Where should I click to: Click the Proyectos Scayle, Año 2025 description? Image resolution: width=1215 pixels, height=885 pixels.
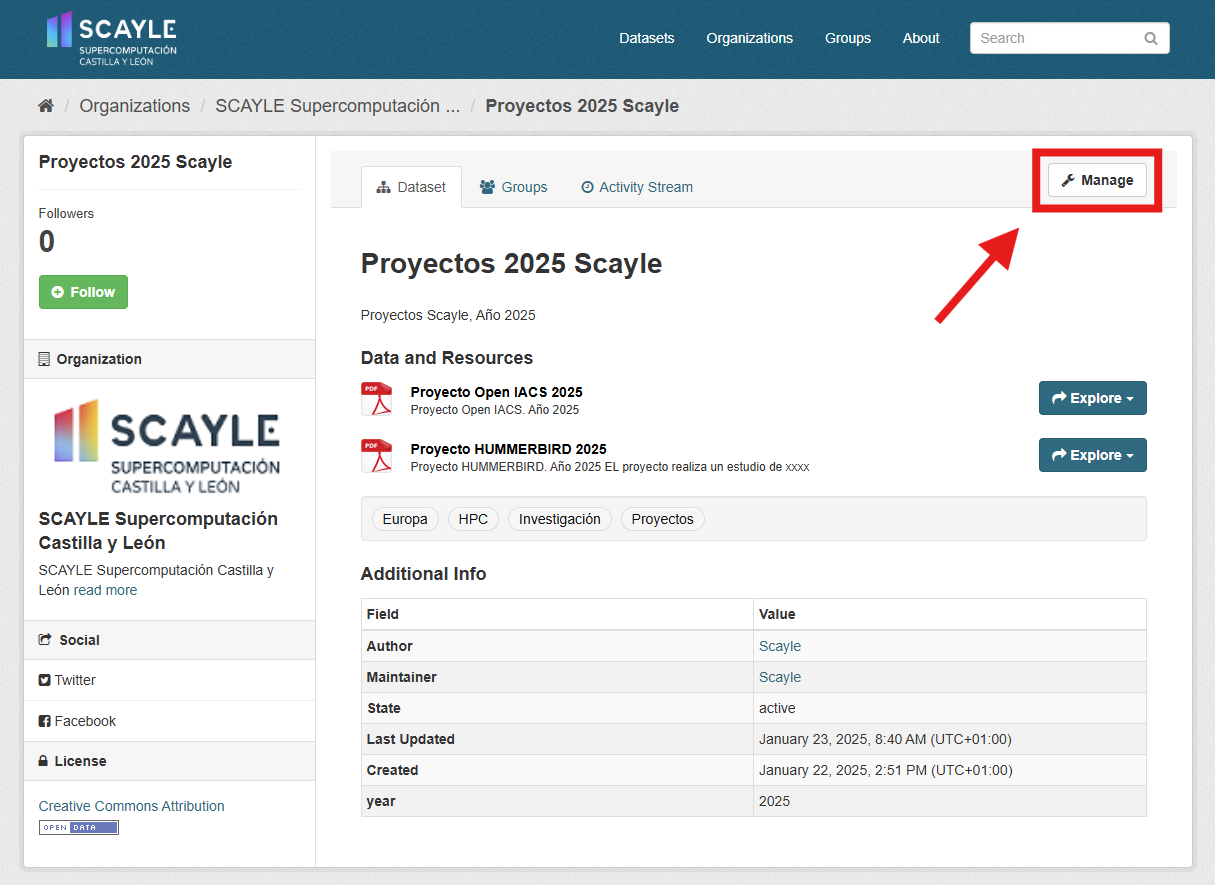coord(448,315)
